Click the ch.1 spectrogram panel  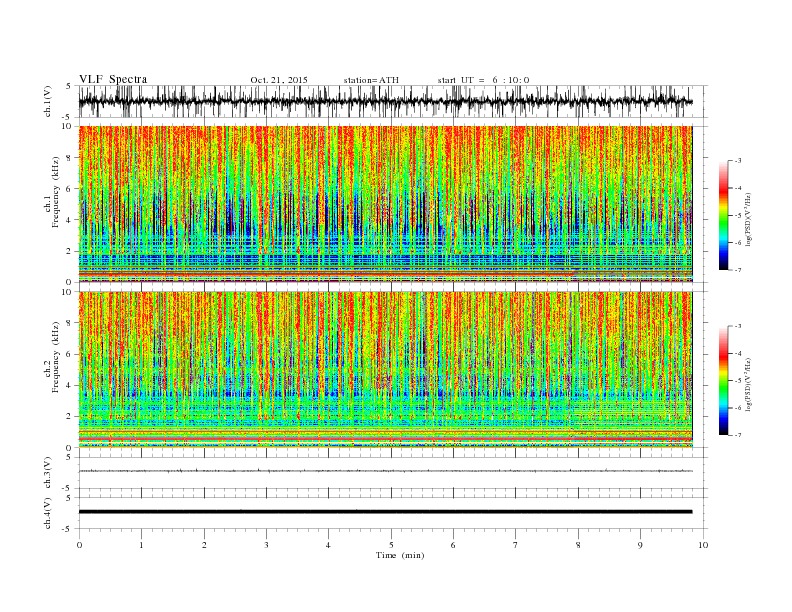tap(385, 204)
